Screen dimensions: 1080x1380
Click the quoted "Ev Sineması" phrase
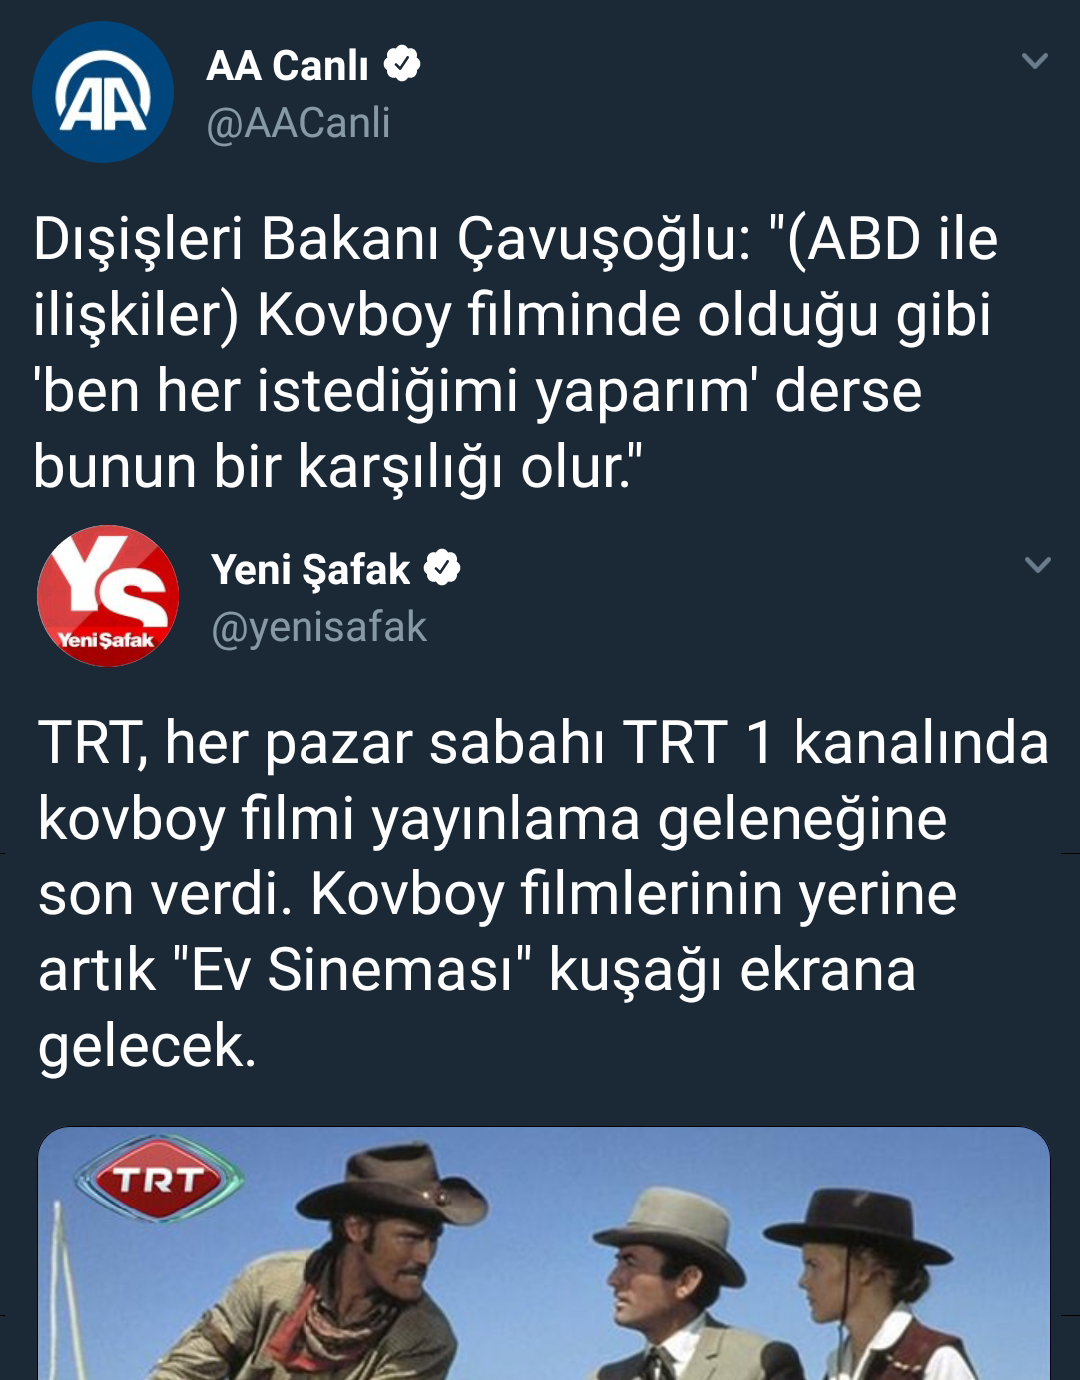(x=352, y=970)
